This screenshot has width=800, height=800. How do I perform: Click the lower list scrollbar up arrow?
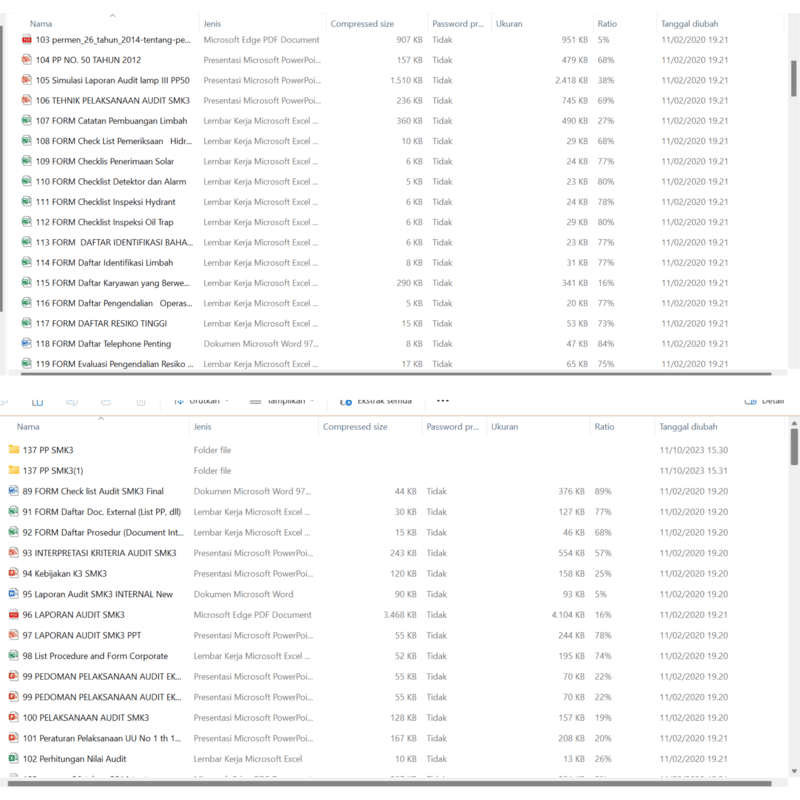(793, 423)
